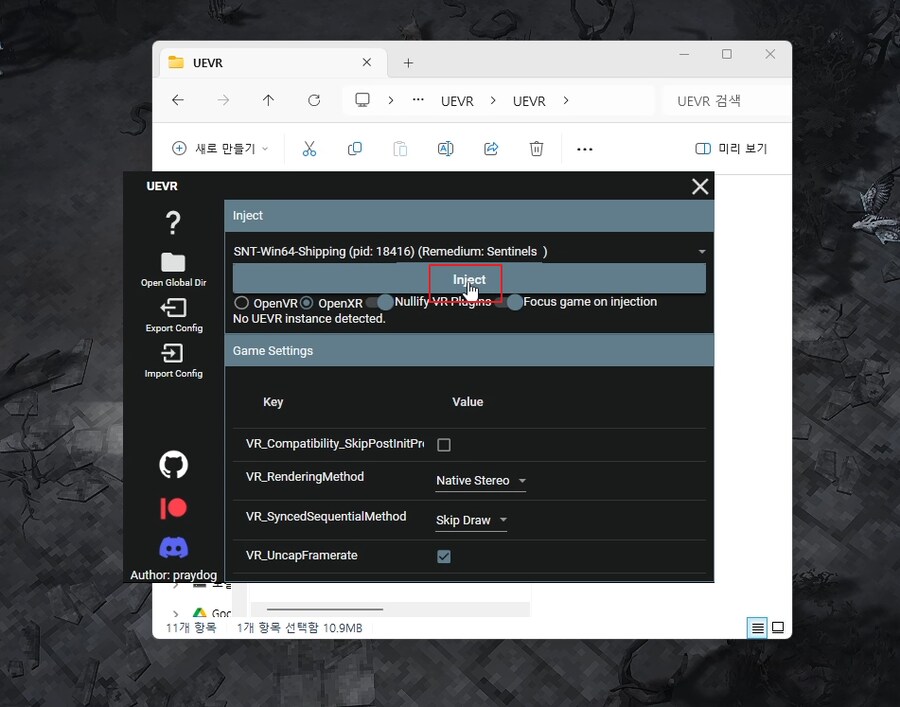Open the GitHub link icon
900x707 pixels.
(173, 464)
